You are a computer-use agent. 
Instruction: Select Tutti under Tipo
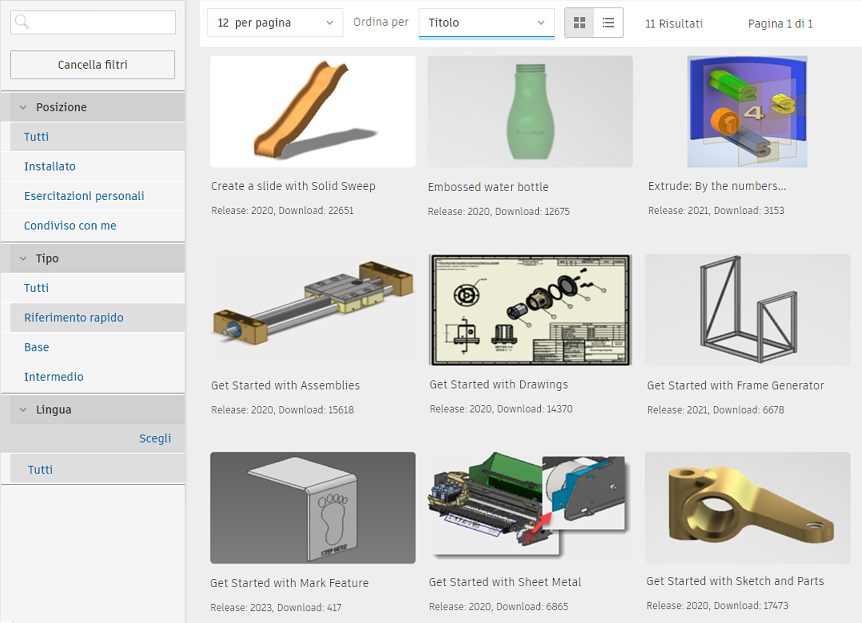[97, 288]
